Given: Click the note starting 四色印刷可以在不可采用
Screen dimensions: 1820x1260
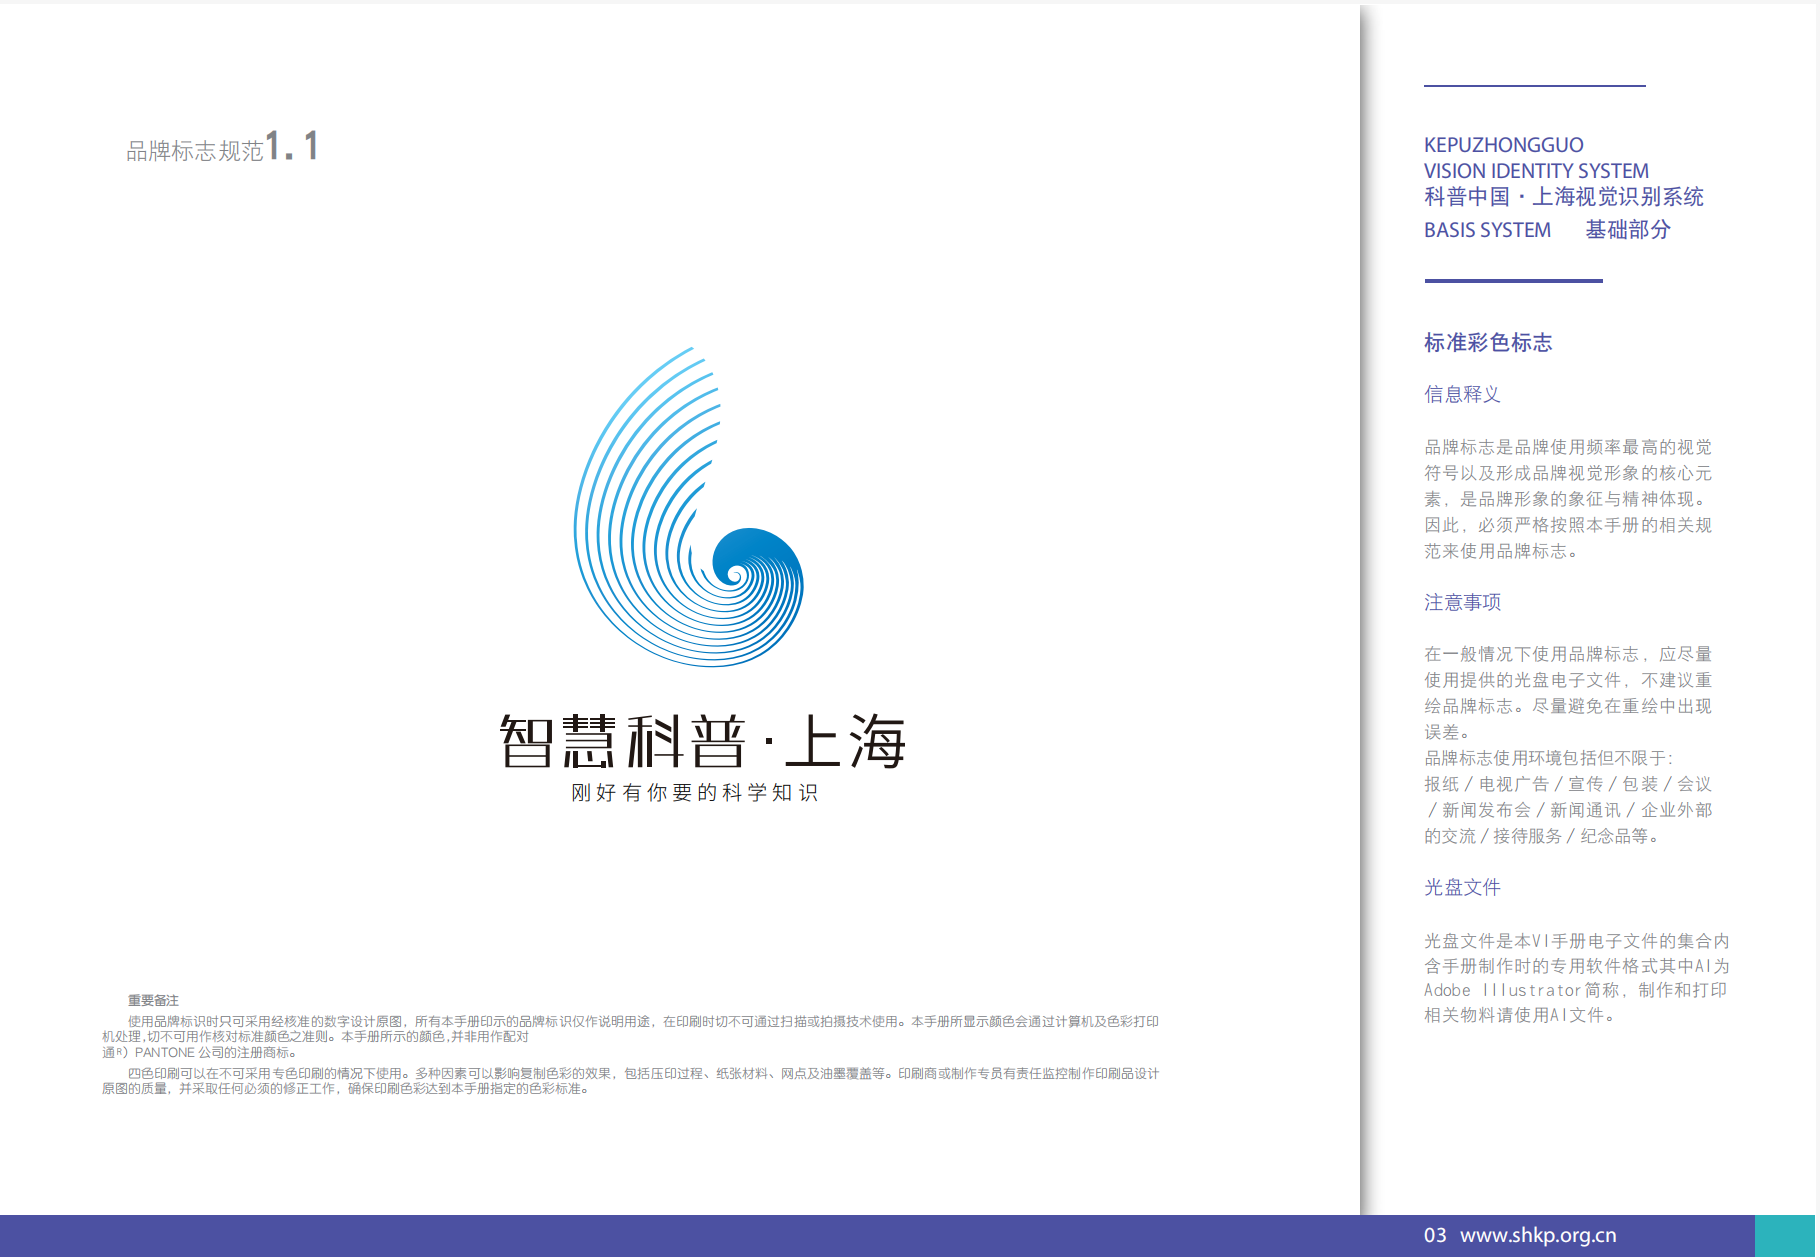Looking at the screenshot, I should pos(630,1081).
